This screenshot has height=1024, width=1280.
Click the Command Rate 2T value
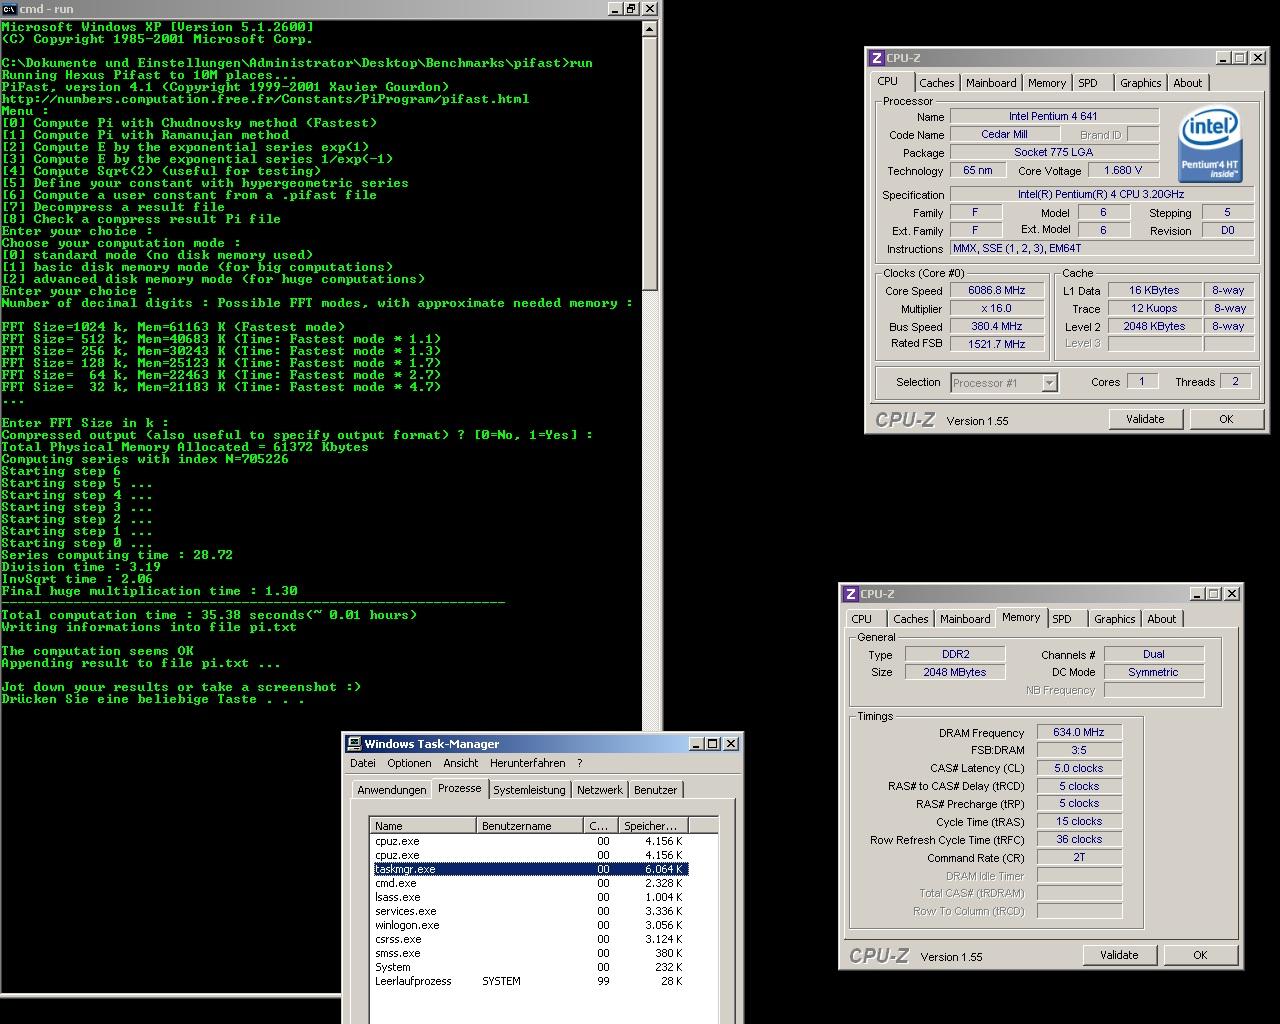pos(1079,857)
